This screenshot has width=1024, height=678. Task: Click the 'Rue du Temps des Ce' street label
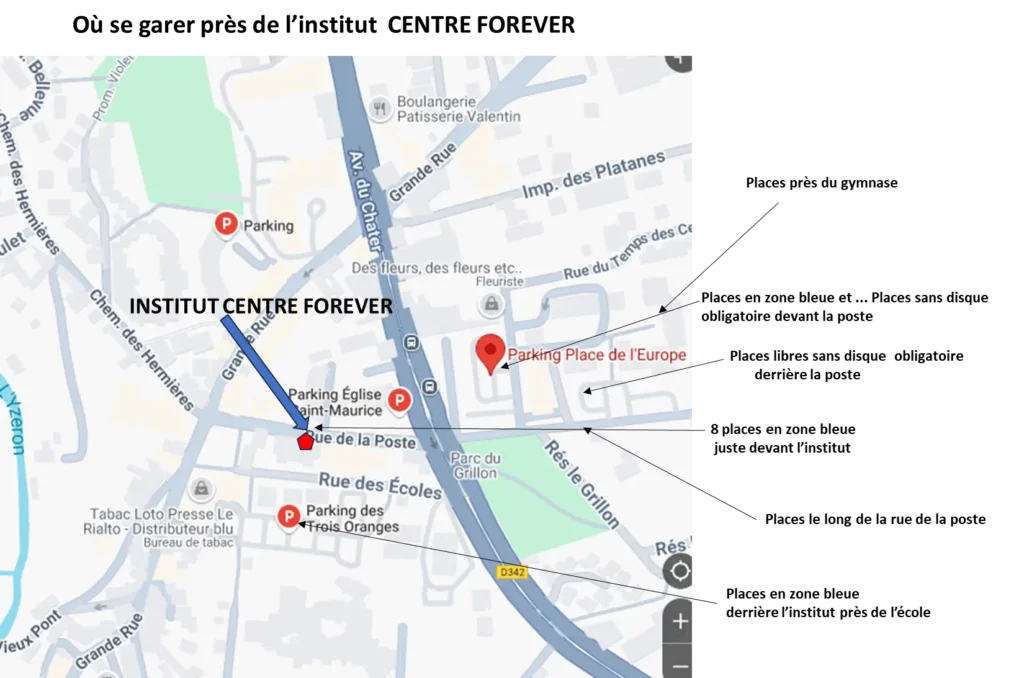pos(627,252)
